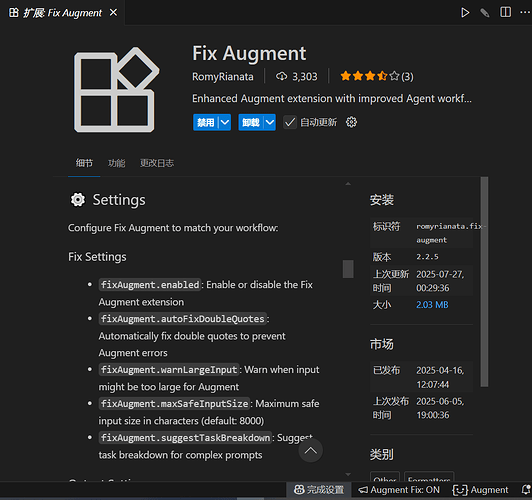The image size is (532, 500).
Task: Click the readme scroll up arrow
Action: pyautogui.click(x=348, y=184)
